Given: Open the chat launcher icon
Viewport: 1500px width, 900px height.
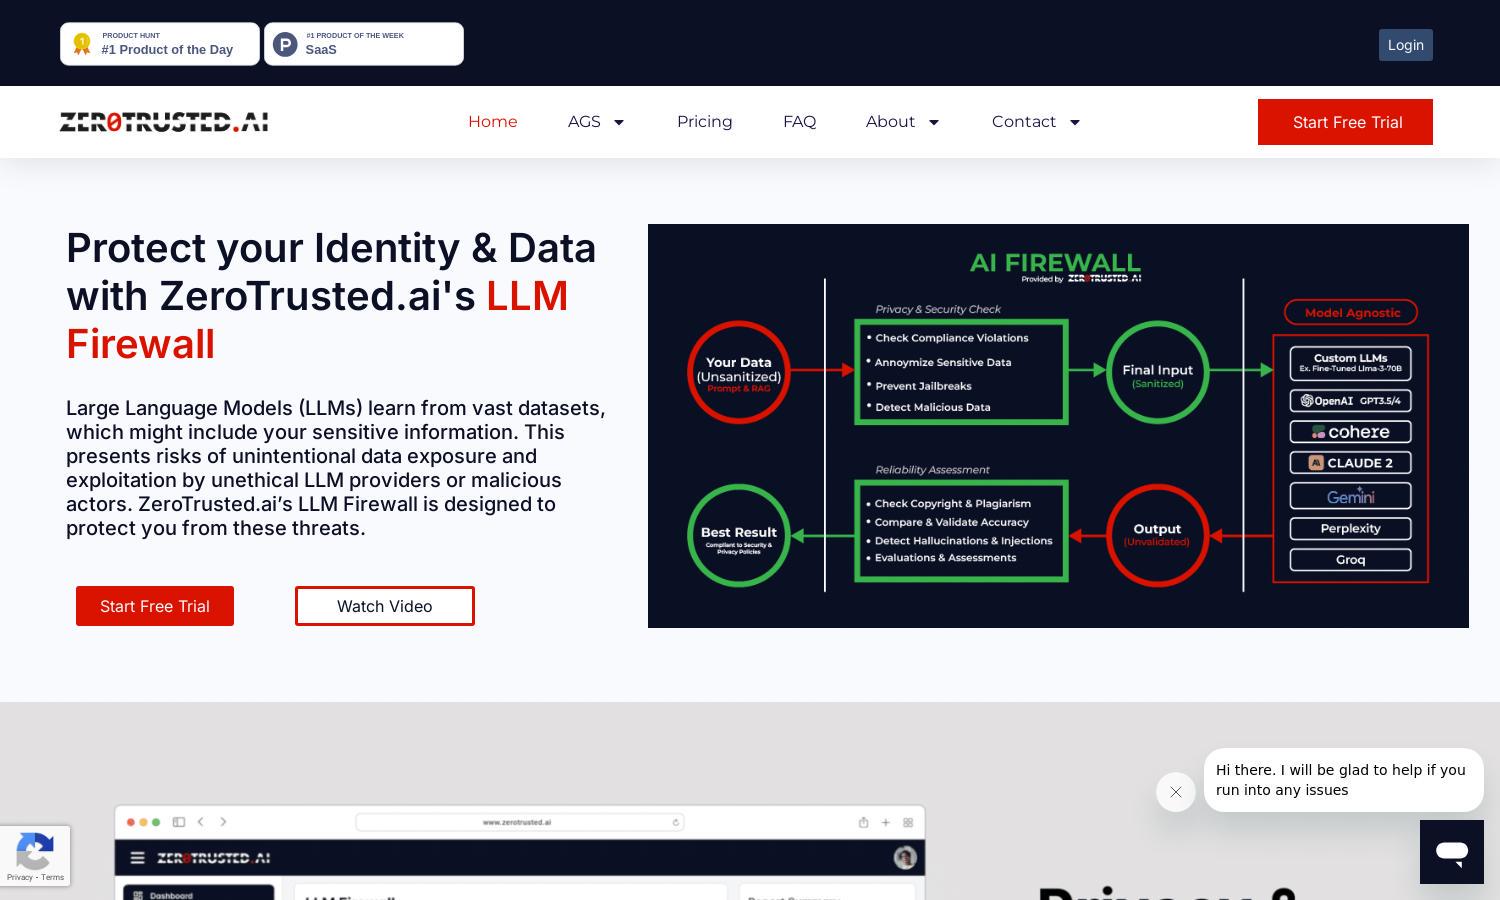Looking at the screenshot, I should pos(1452,852).
